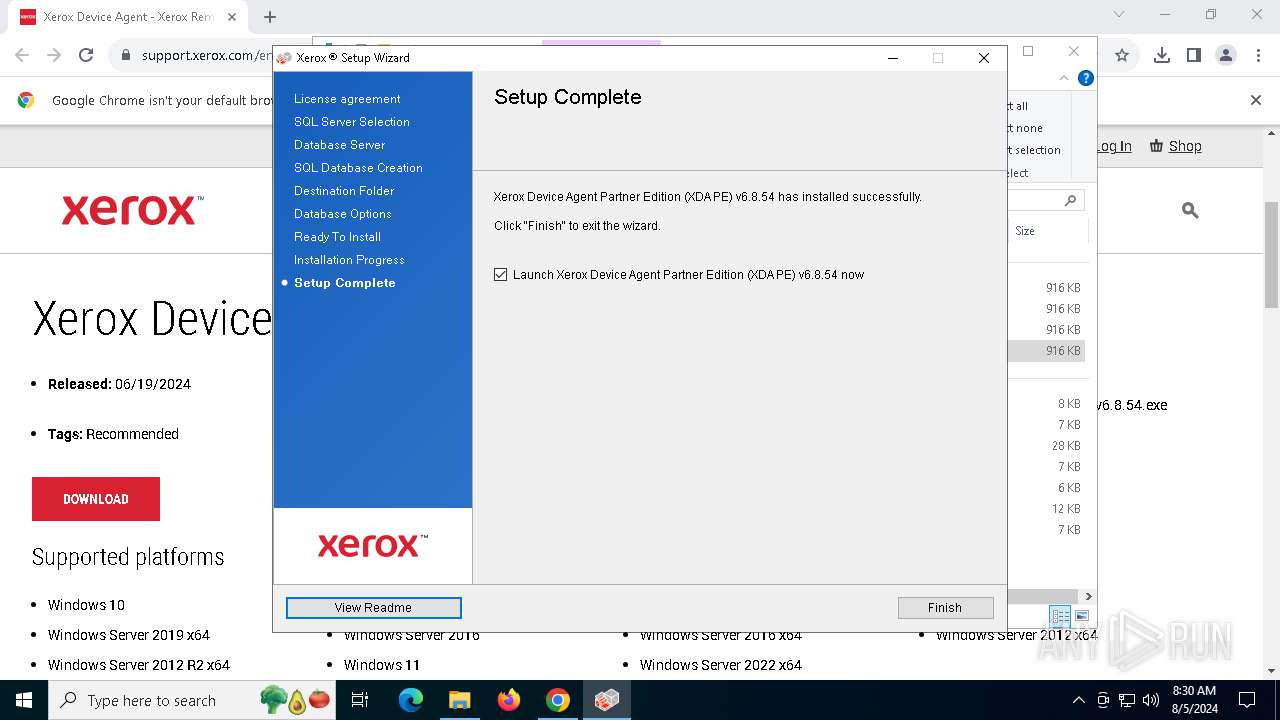Select the 28 KB file row in Explorer
This screenshot has height=720, width=1280.
point(1046,446)
